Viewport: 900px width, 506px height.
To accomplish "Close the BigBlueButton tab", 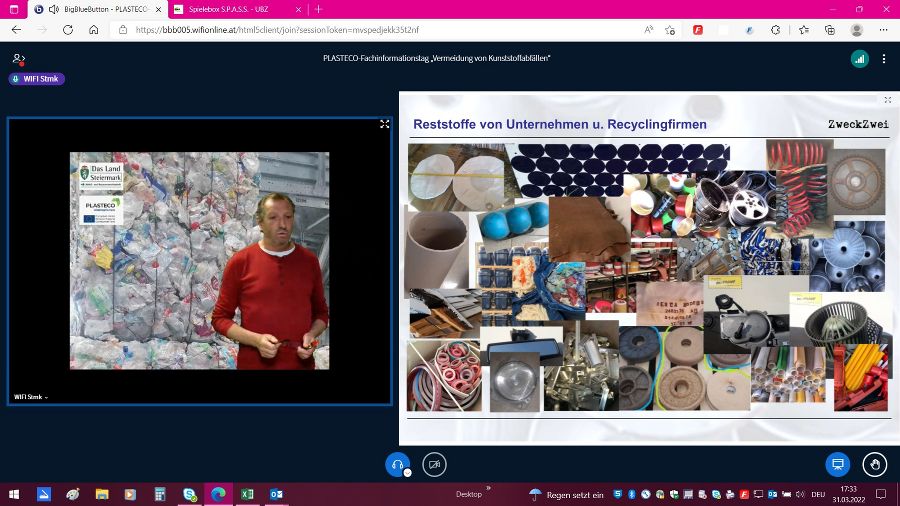I will pyautogui.click(x=158, y=9).
